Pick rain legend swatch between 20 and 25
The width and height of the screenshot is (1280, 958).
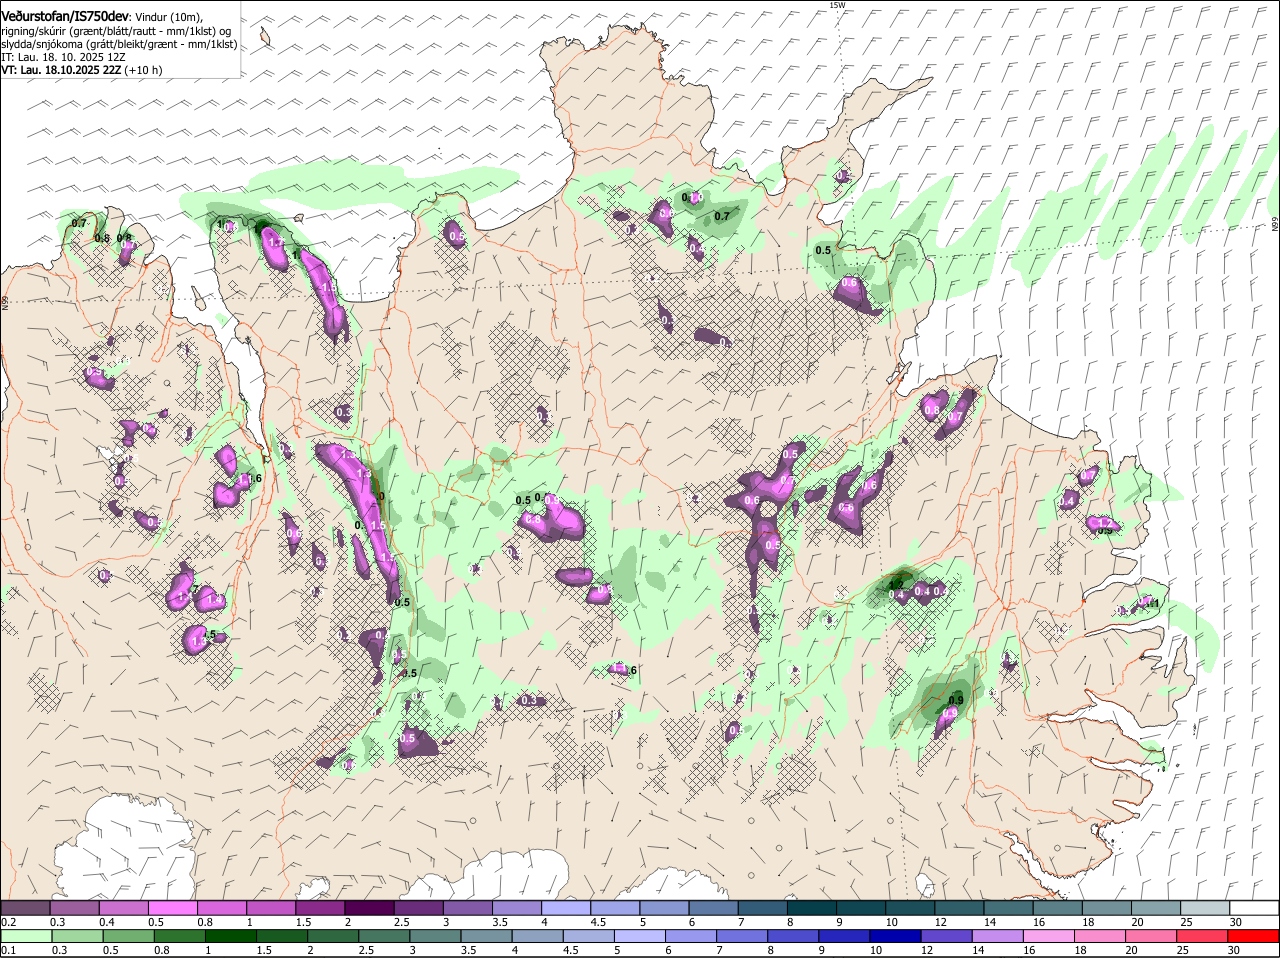click(x=1152, y=936)
